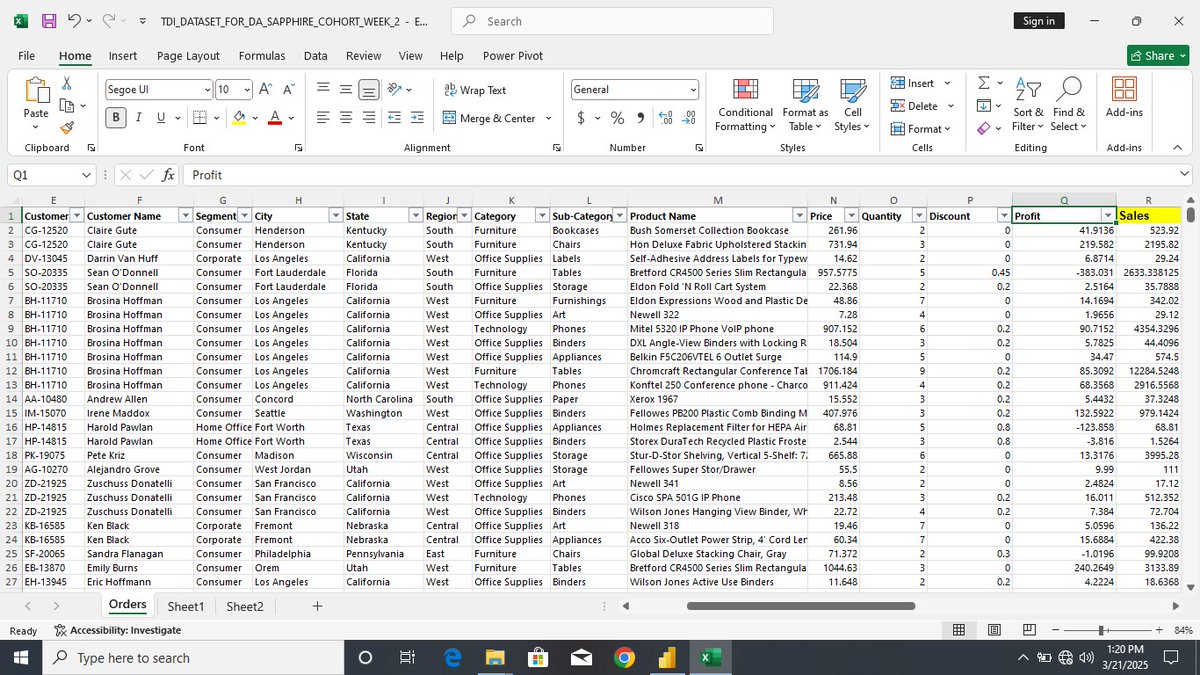Undo the last action
The image size is (1200, 675).
pos(73,21)
